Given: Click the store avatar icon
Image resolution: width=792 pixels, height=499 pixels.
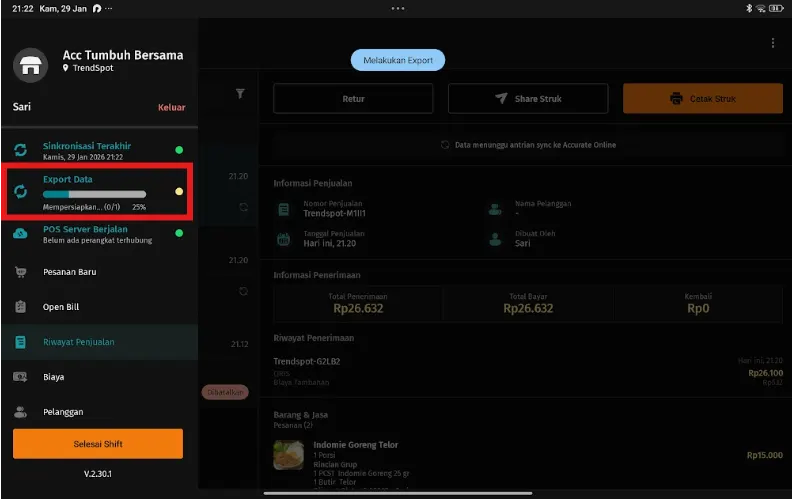Looking at the screenshot, I should (31, 62).
